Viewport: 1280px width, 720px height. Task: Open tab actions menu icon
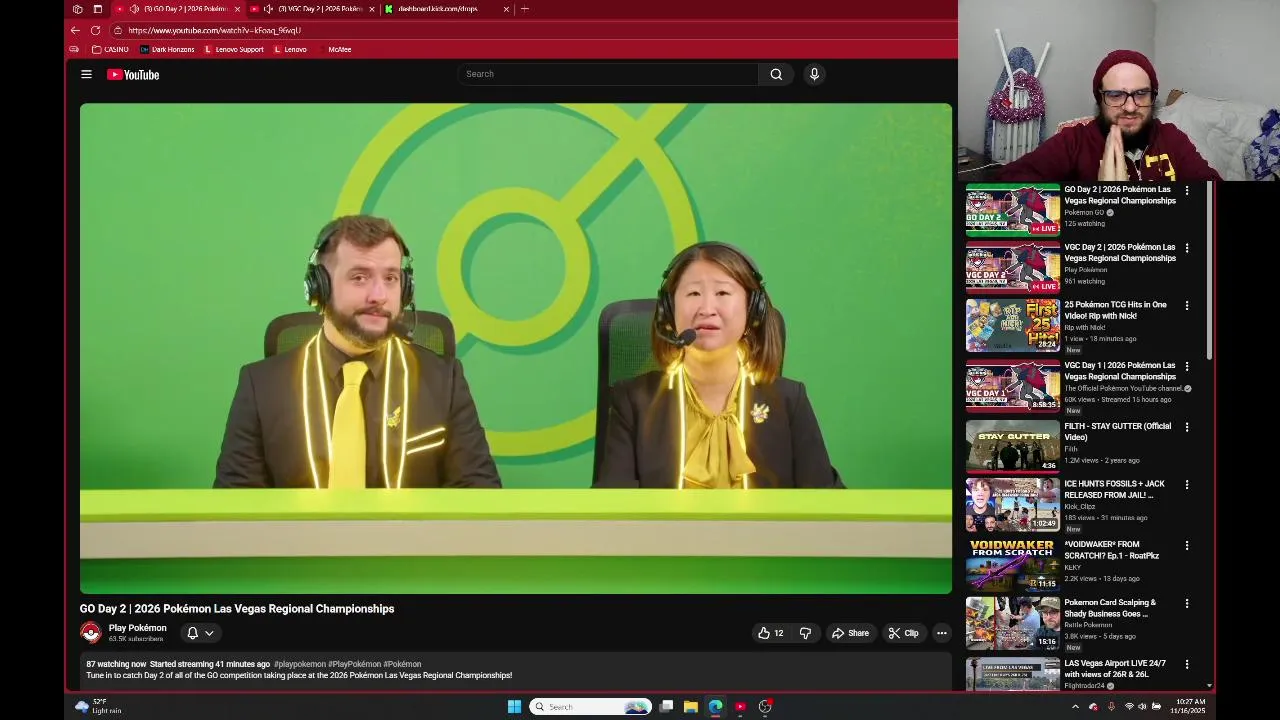(x=97, y=9)
